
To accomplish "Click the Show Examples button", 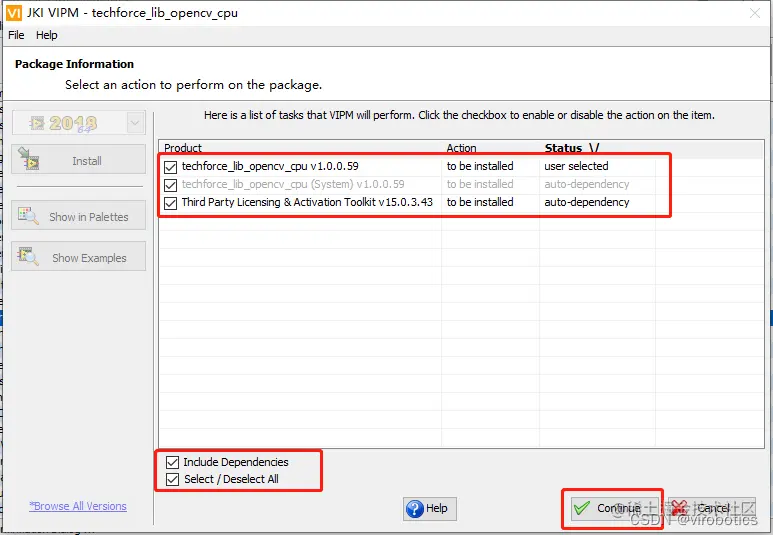I will click(78, 256).
